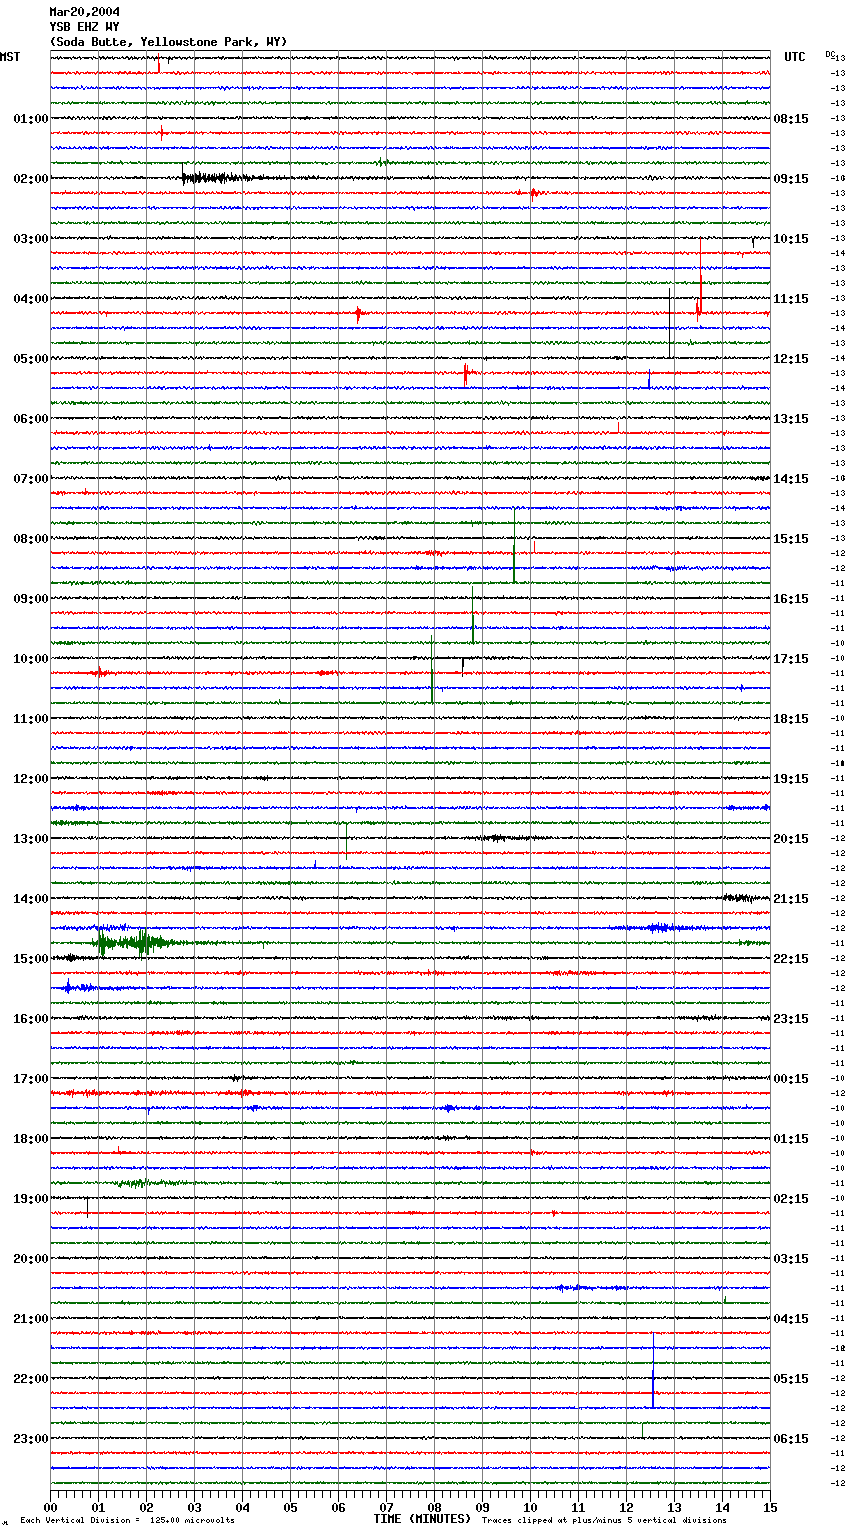Click the 11:15 UTC time label
The width and height of the screenshot is (850, 1534).
click(x=791, y=299)
